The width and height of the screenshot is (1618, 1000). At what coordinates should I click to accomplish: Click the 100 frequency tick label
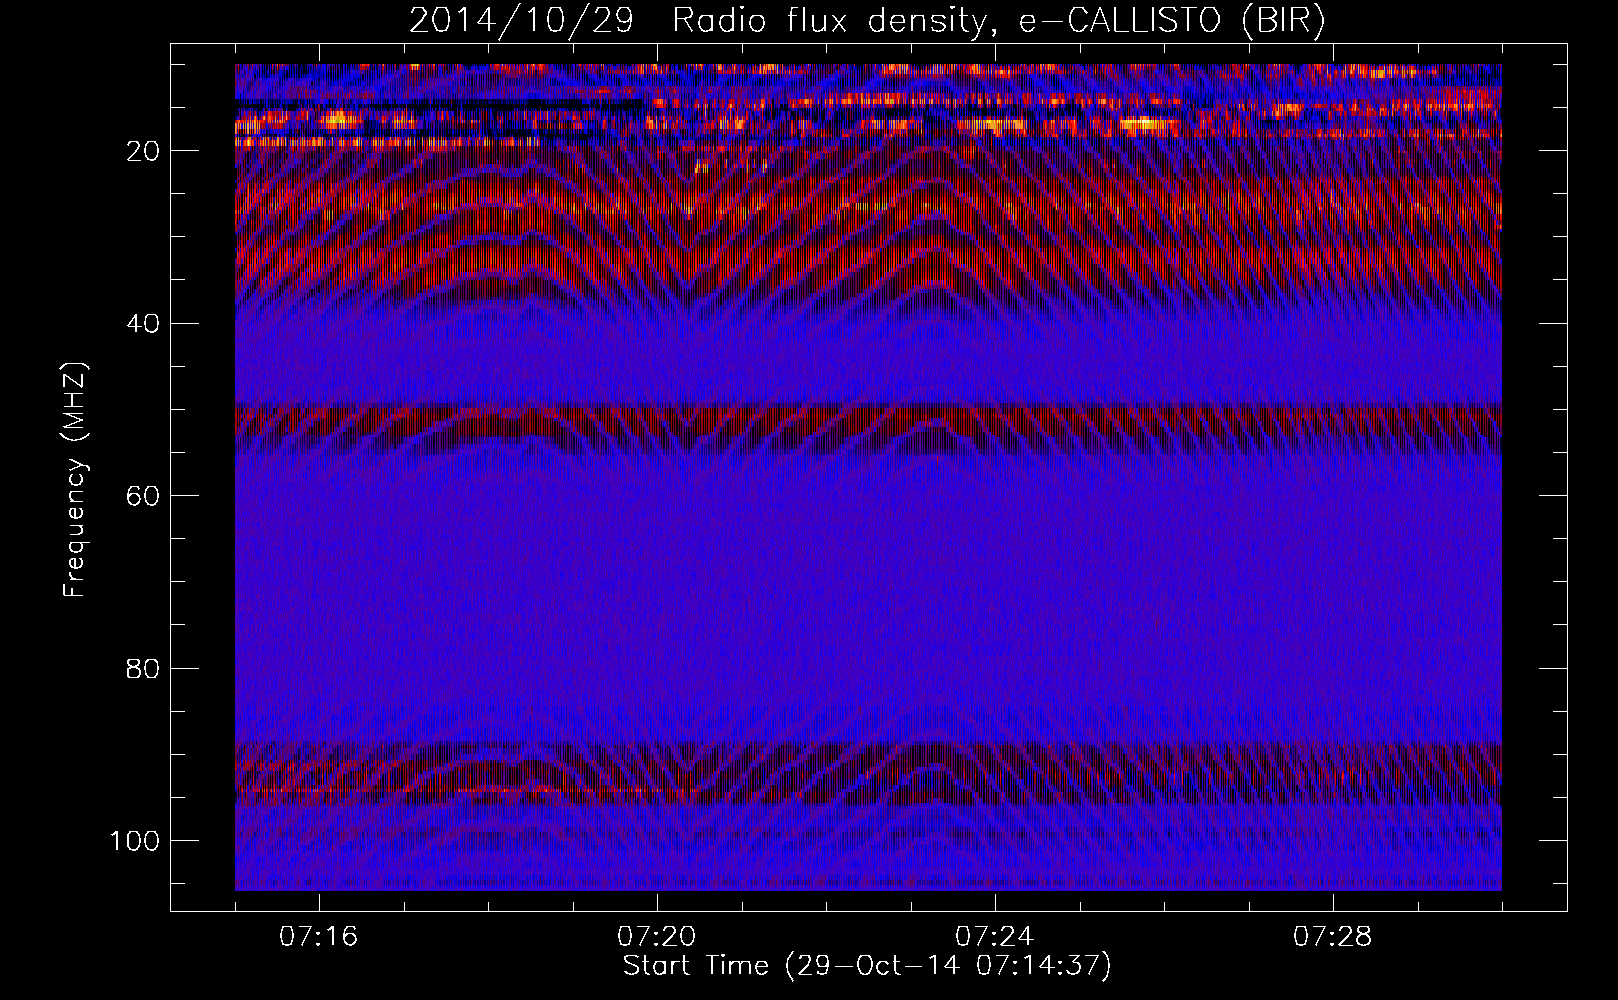[136, 840]
